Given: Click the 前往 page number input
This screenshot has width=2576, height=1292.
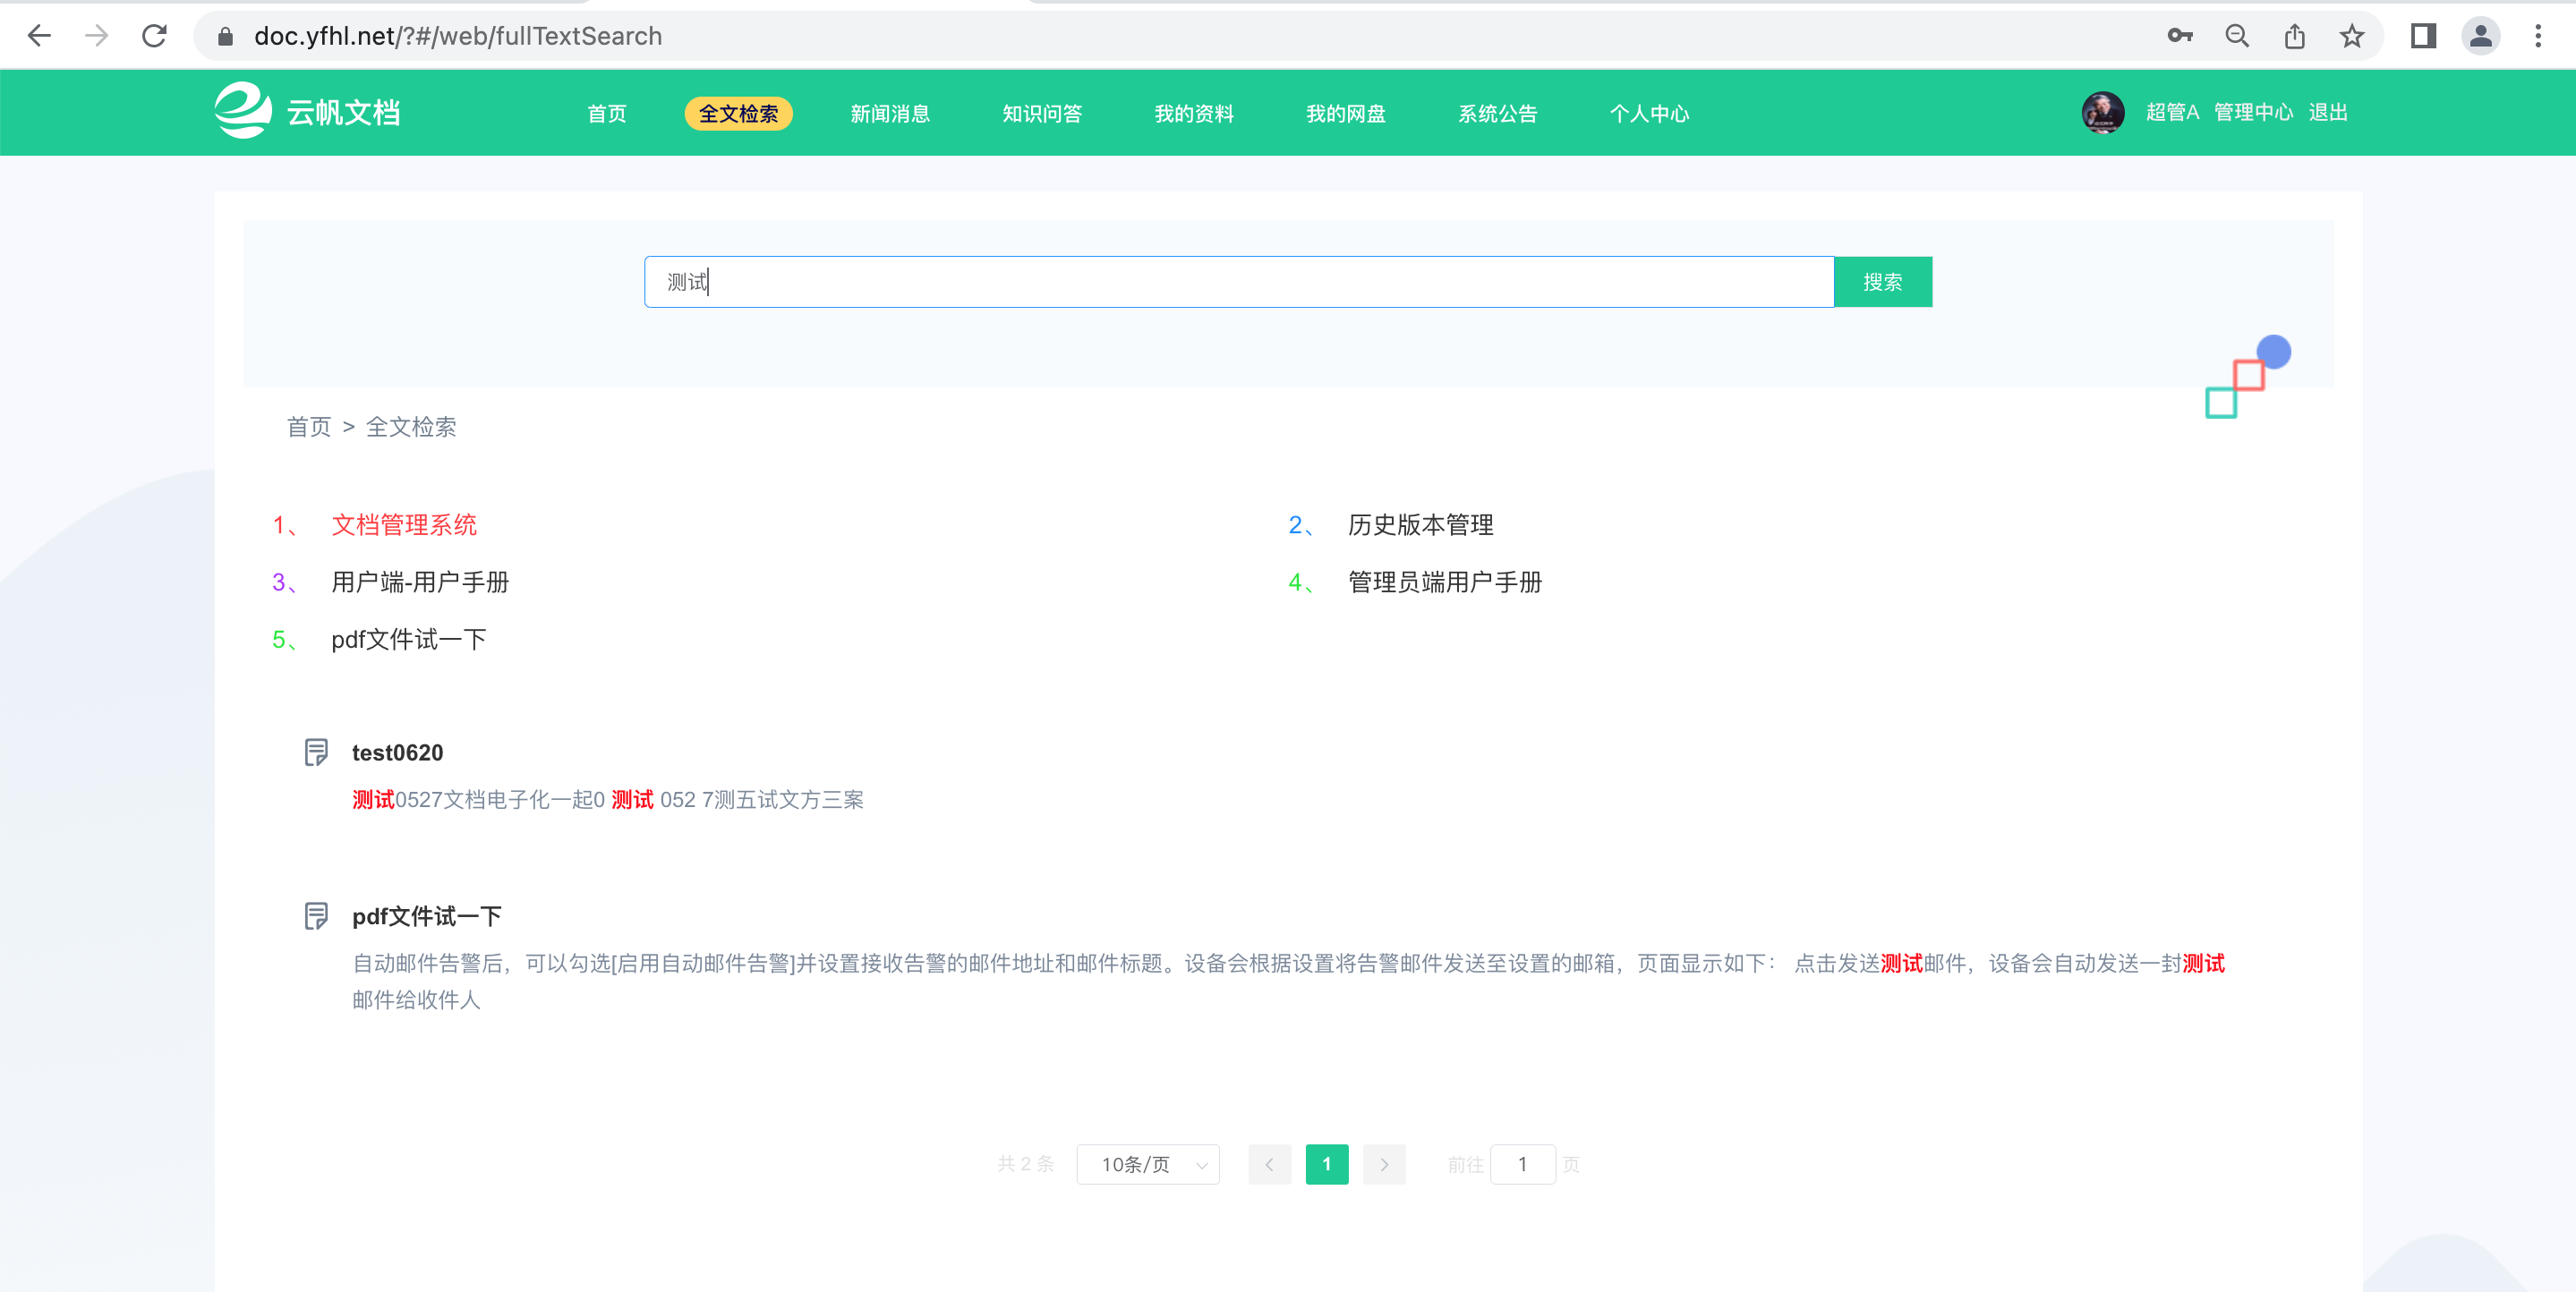Looking at the screenshot, I should (1523, 1164).
